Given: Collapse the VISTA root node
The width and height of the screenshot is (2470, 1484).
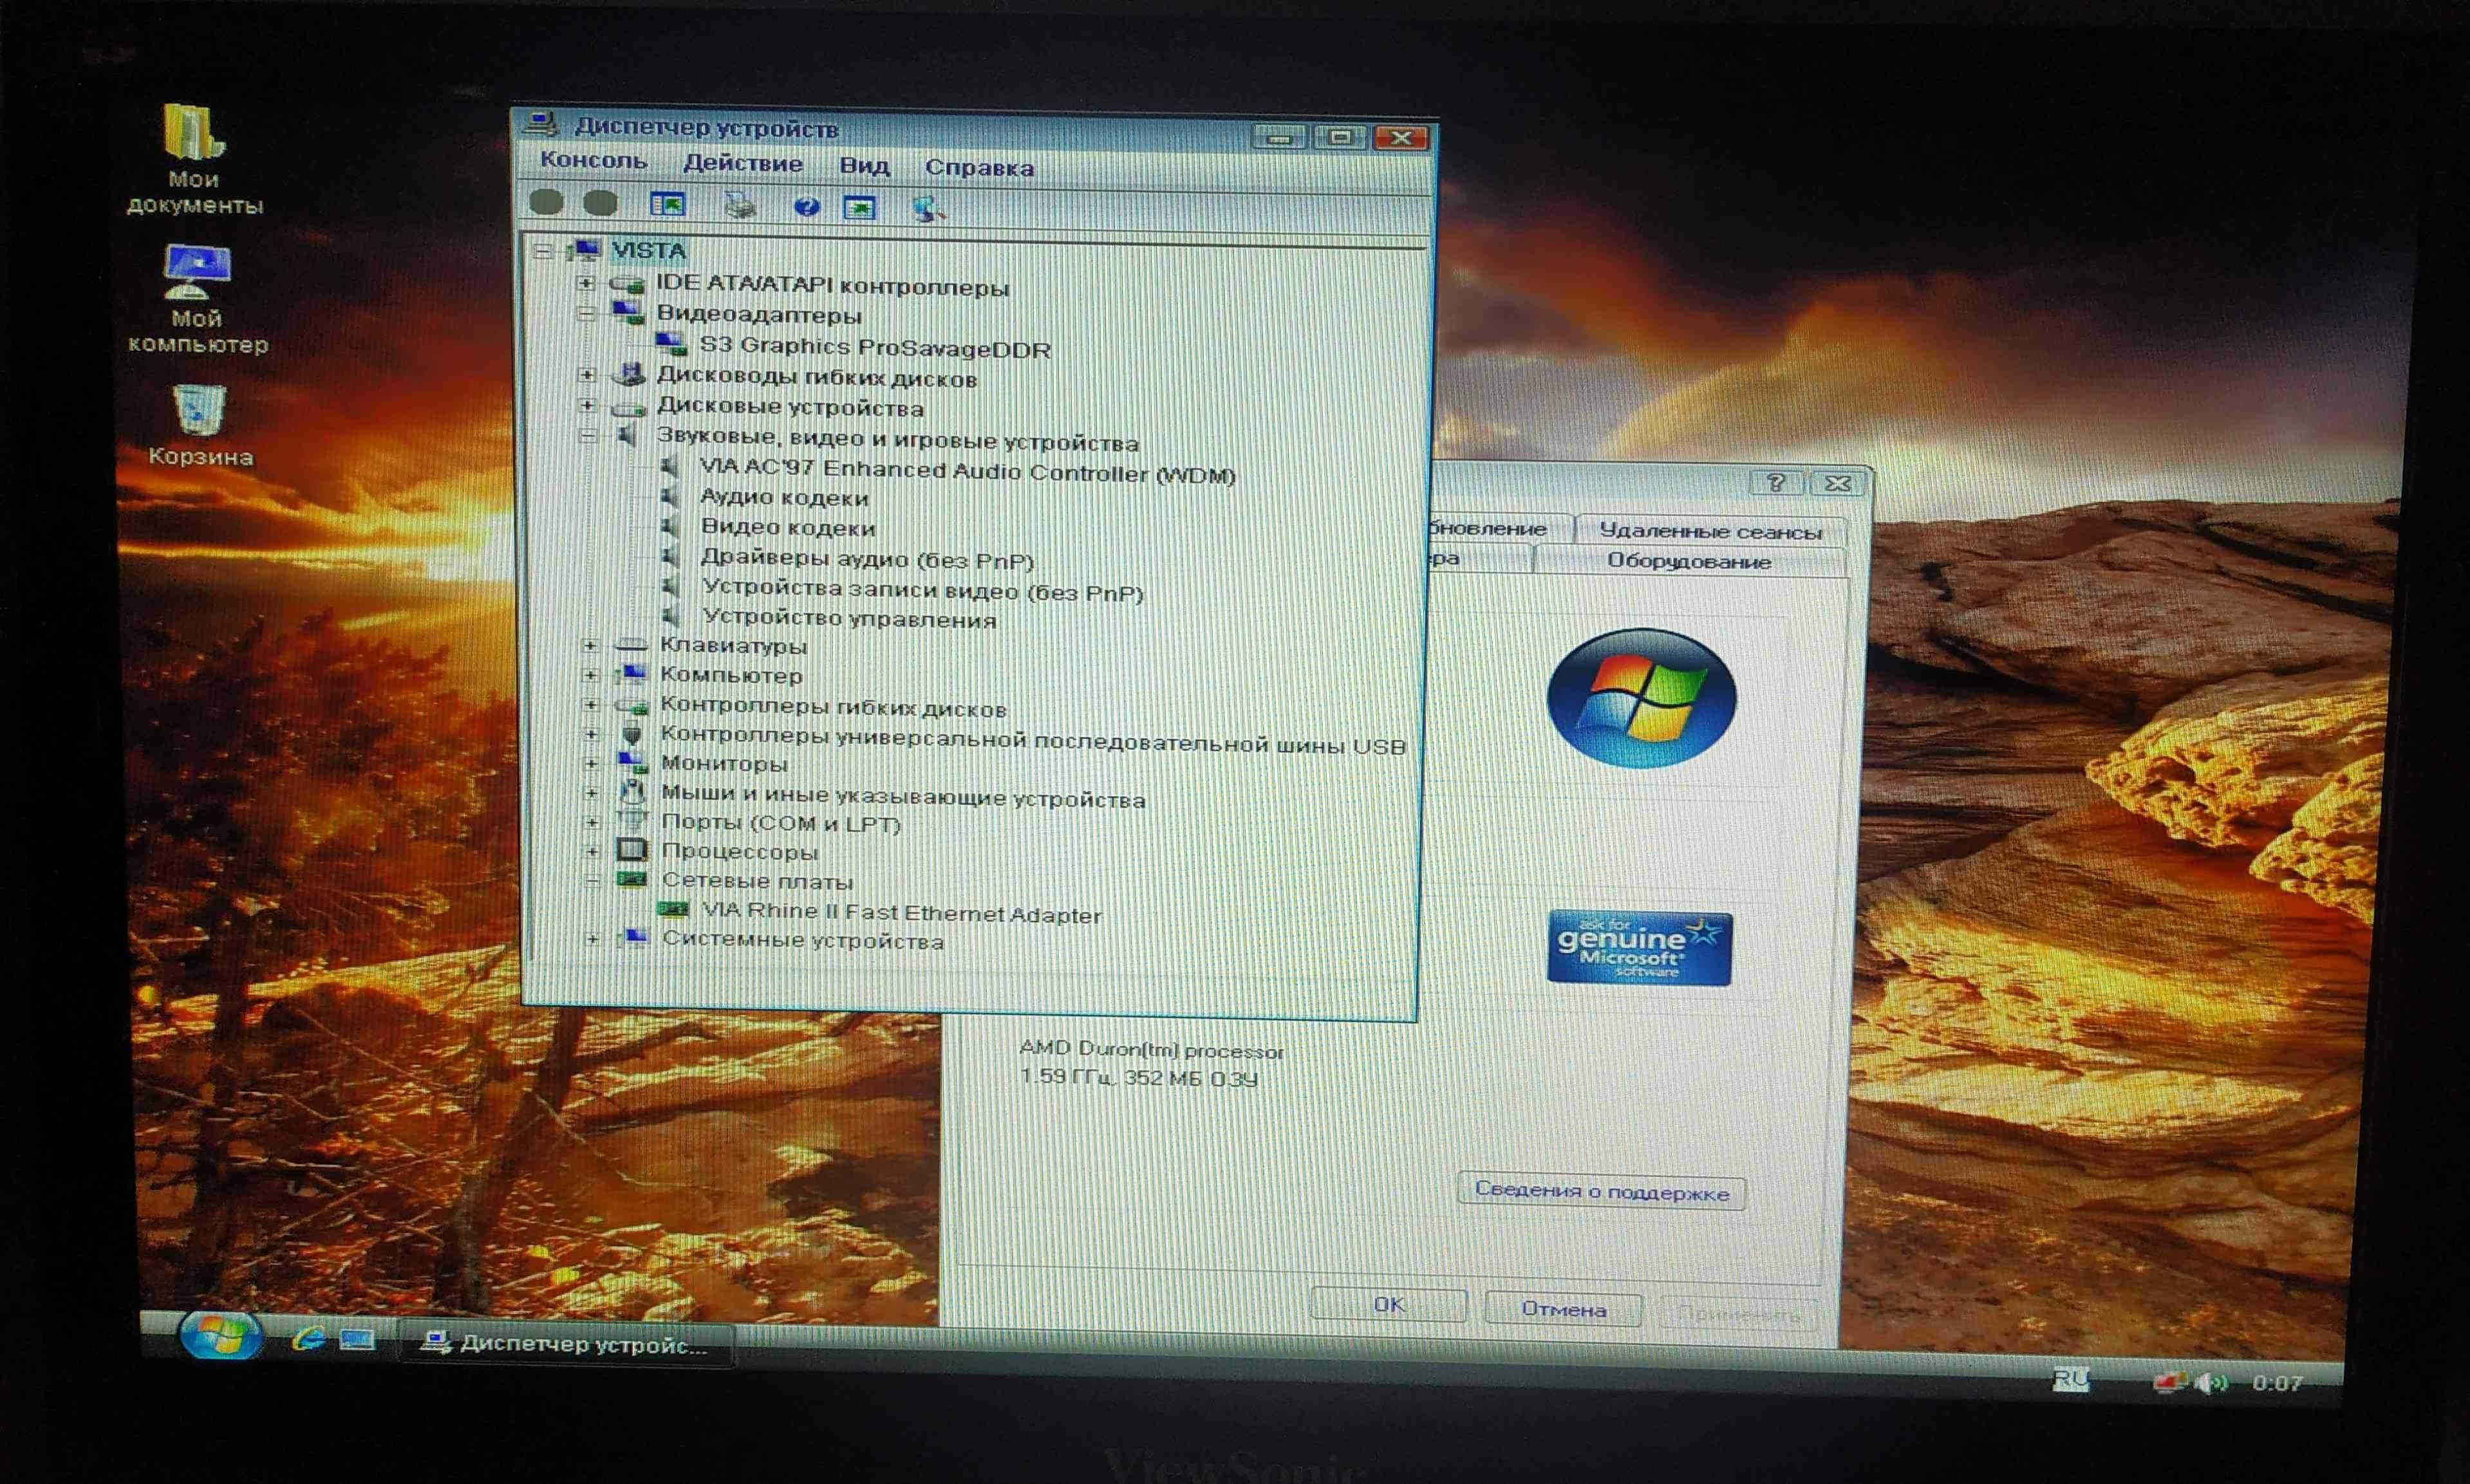Looking at the screenshot, I should 542,251.
